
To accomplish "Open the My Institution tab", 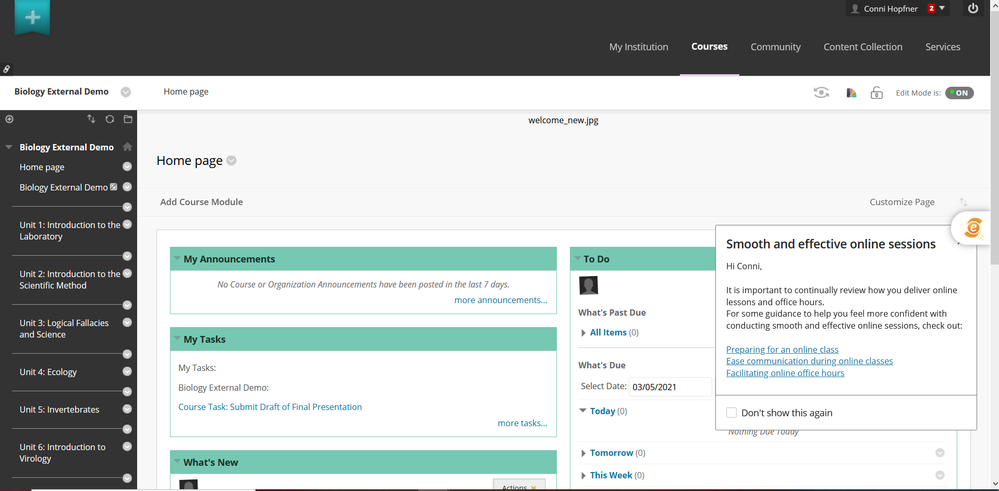I will pos(638,46).
